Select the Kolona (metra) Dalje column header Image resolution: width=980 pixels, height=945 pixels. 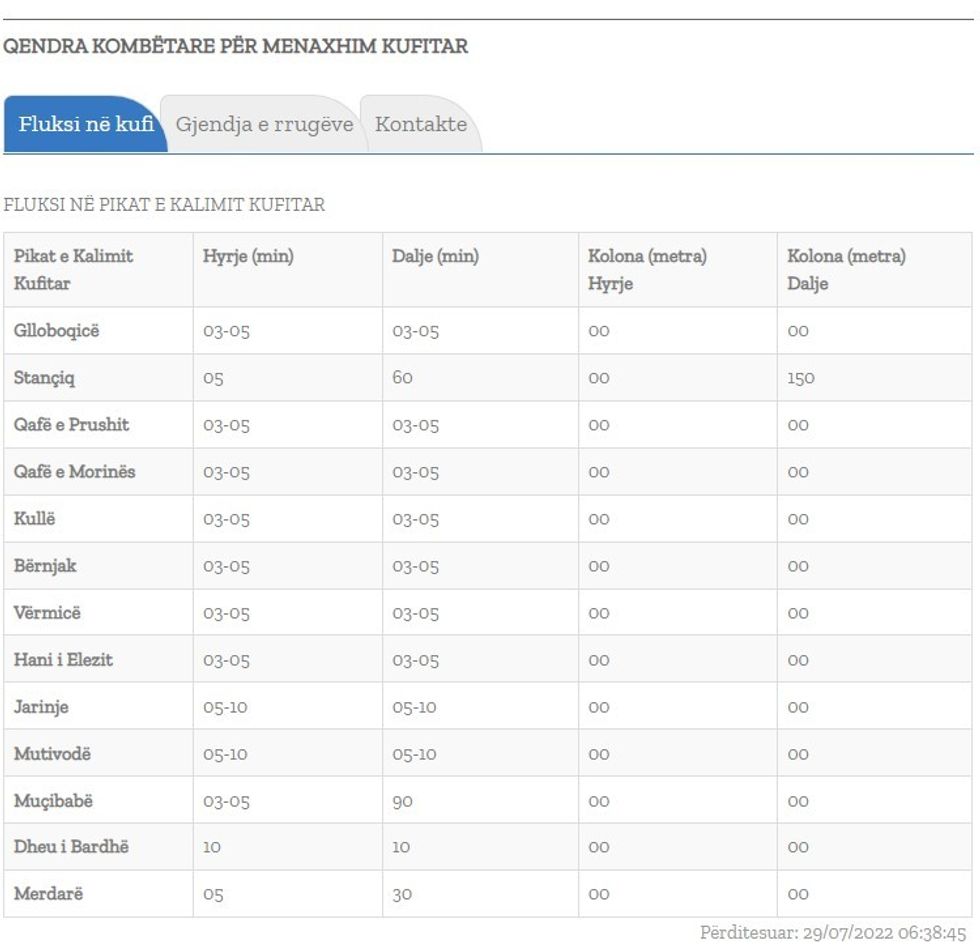point(846,270)
